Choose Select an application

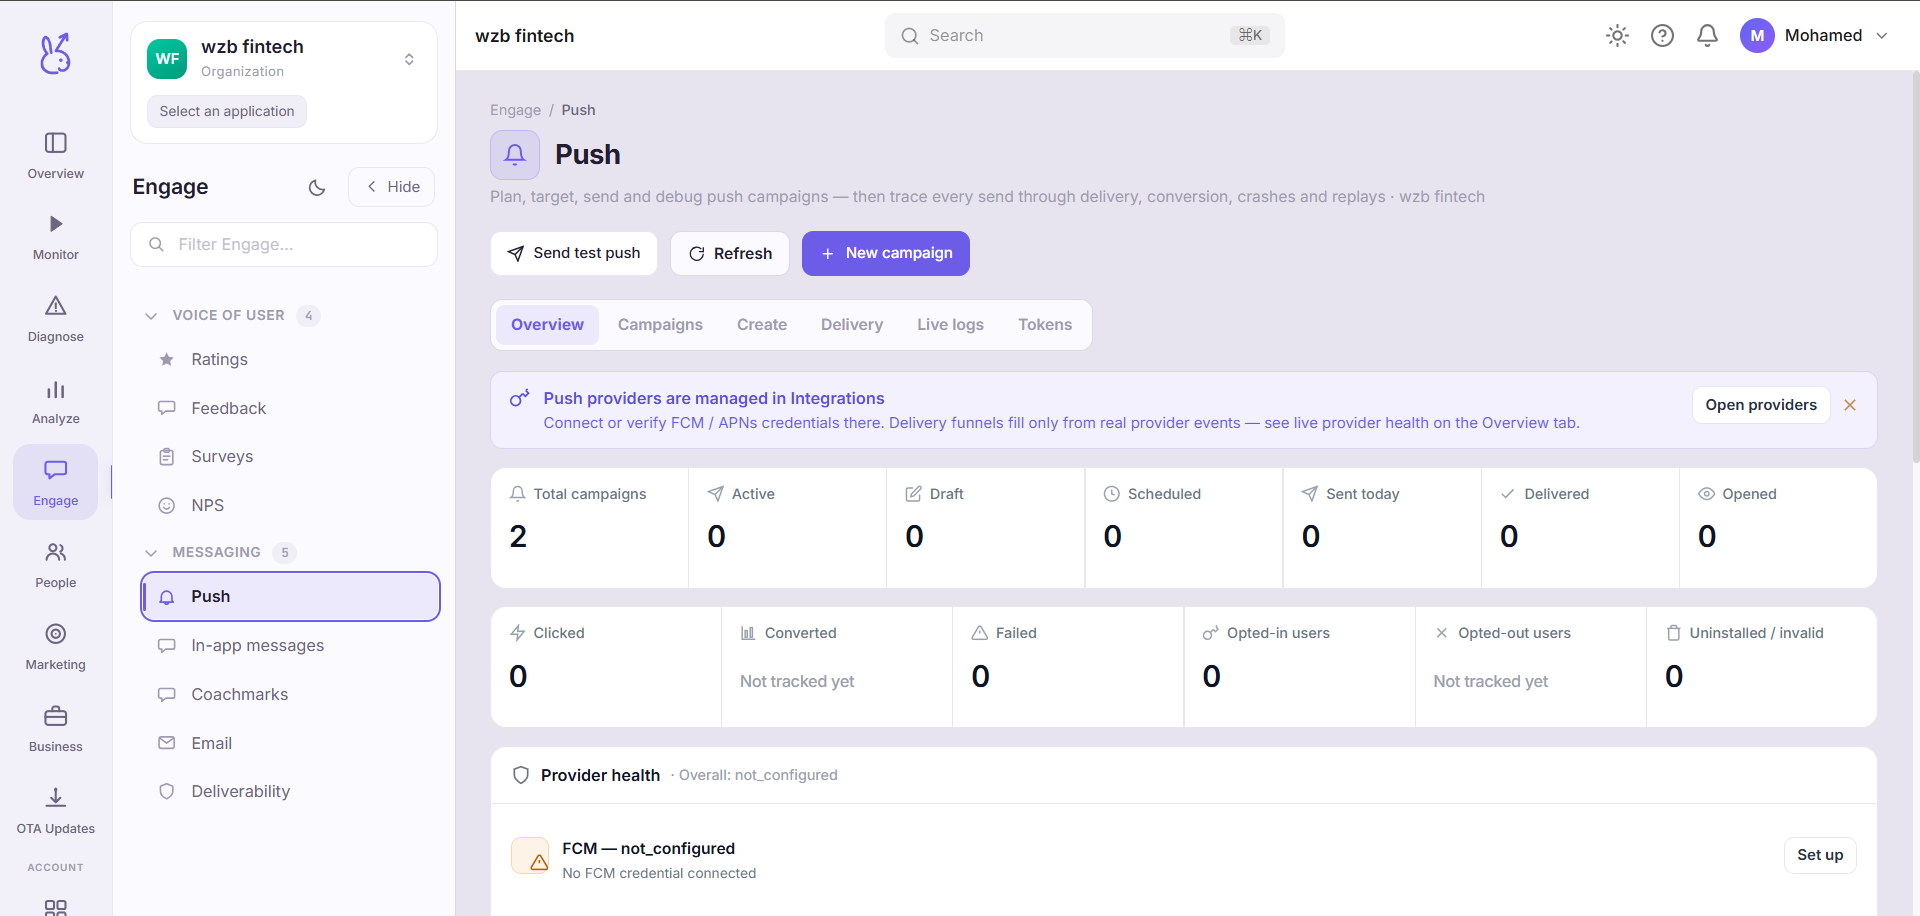tap(227, 111)
